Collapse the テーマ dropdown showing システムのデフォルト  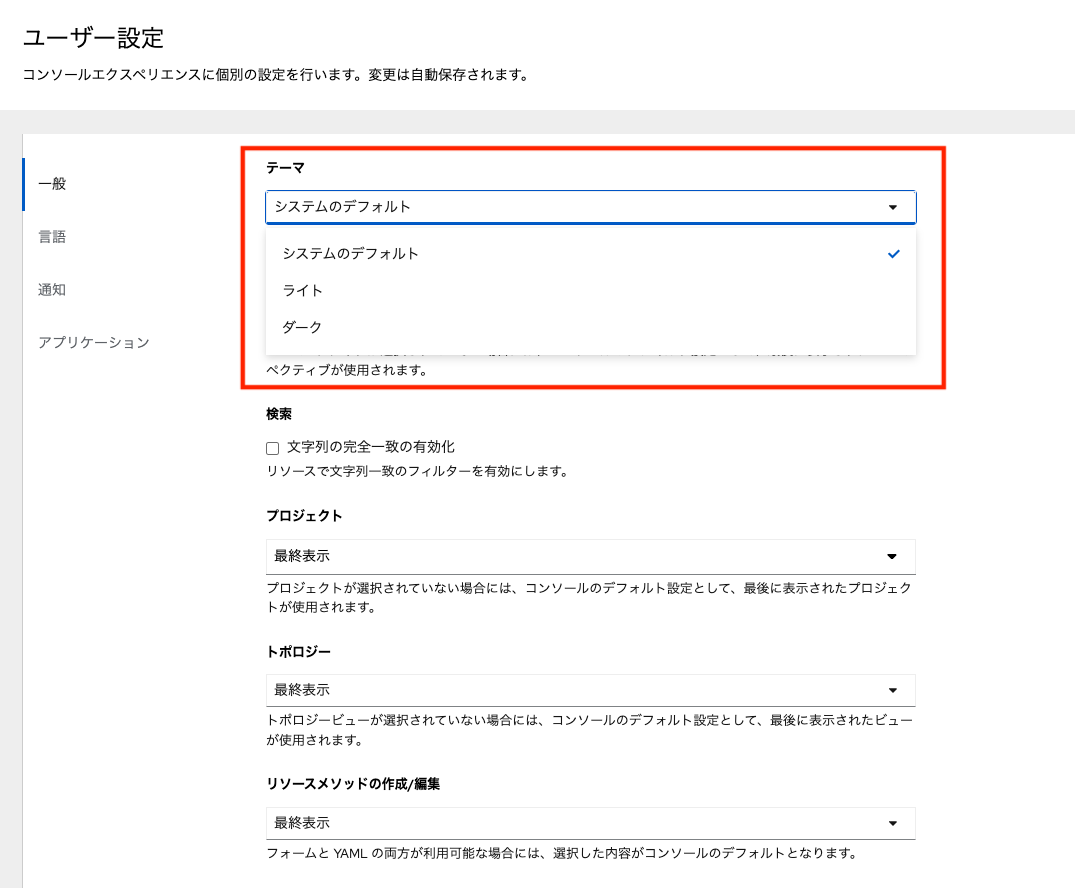pyautogui.click(x=590, y=207)
